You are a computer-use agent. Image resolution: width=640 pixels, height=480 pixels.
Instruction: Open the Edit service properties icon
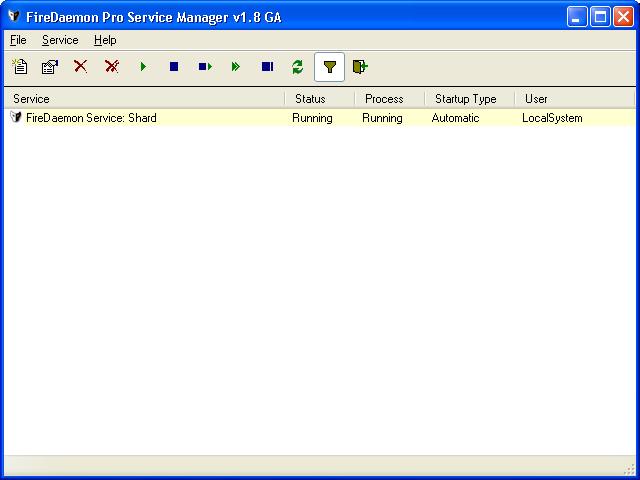point(50,67)
